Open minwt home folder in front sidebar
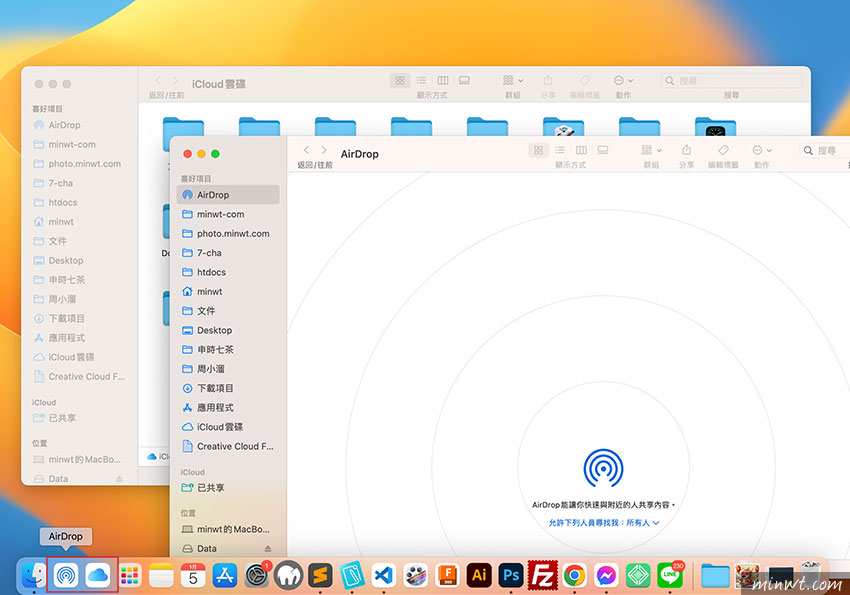The image size is (850, 595). (228, 292)
